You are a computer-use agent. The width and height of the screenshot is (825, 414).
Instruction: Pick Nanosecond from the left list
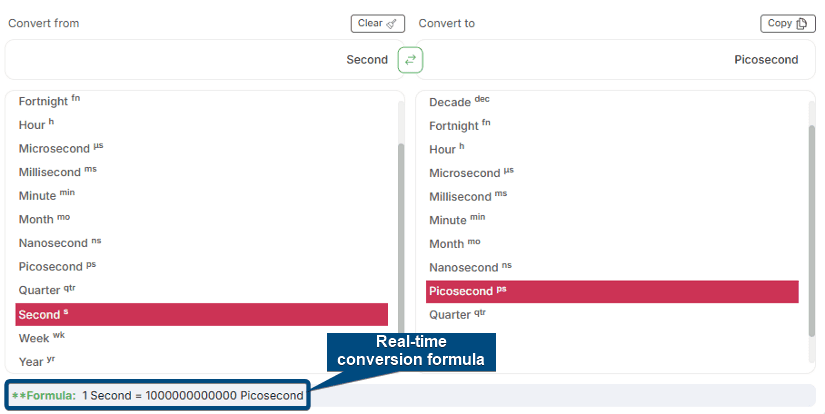[53, 243]
